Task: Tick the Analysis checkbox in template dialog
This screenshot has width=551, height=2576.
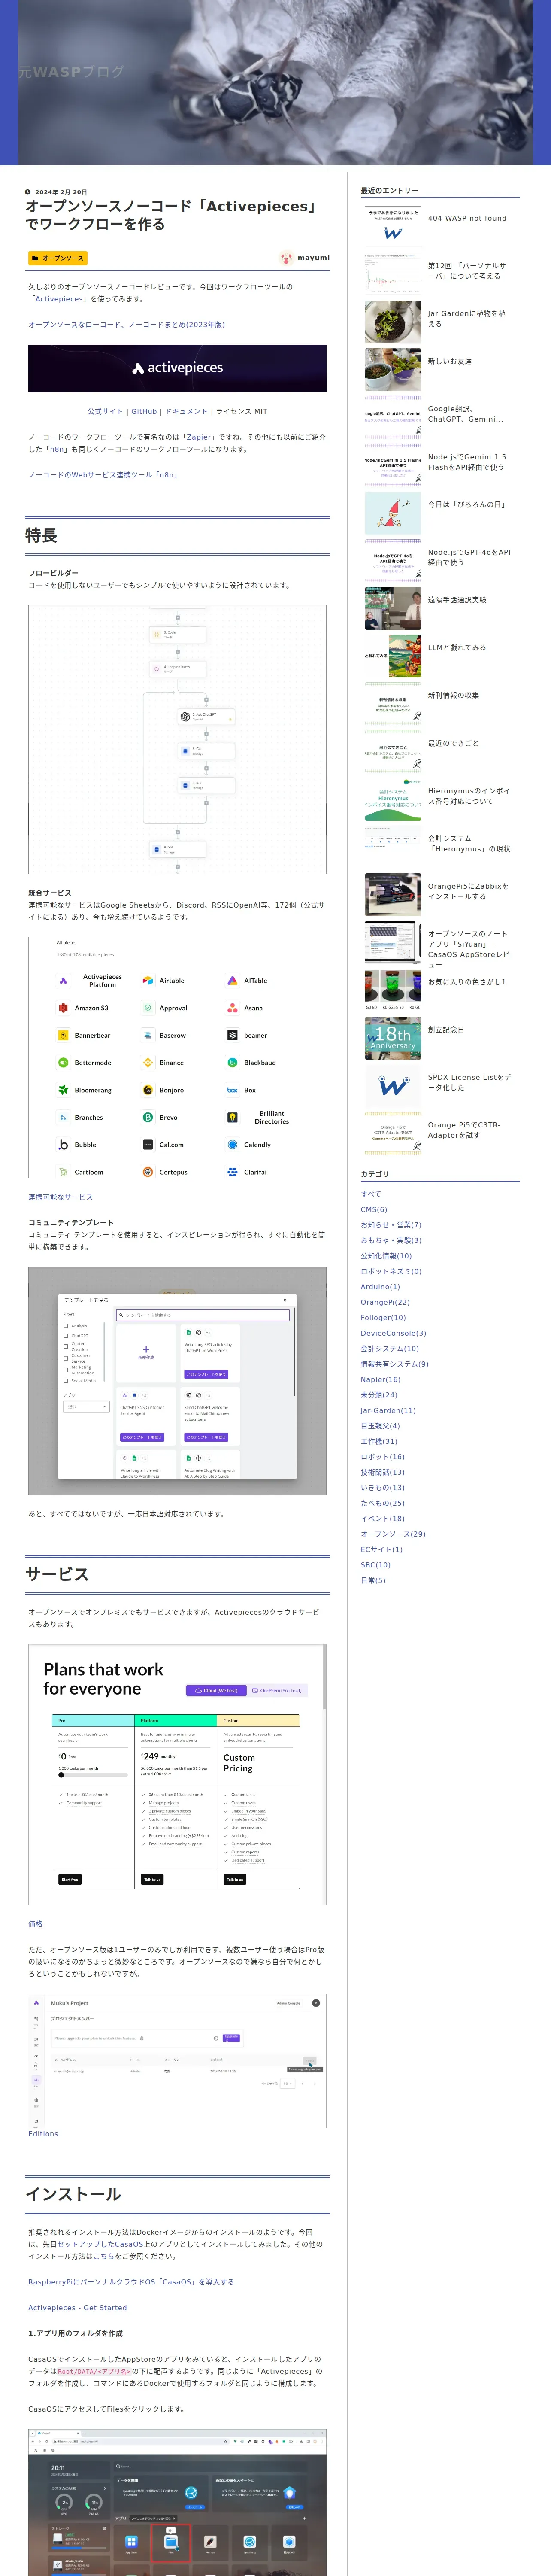Action: click(x=66, y=1326)
